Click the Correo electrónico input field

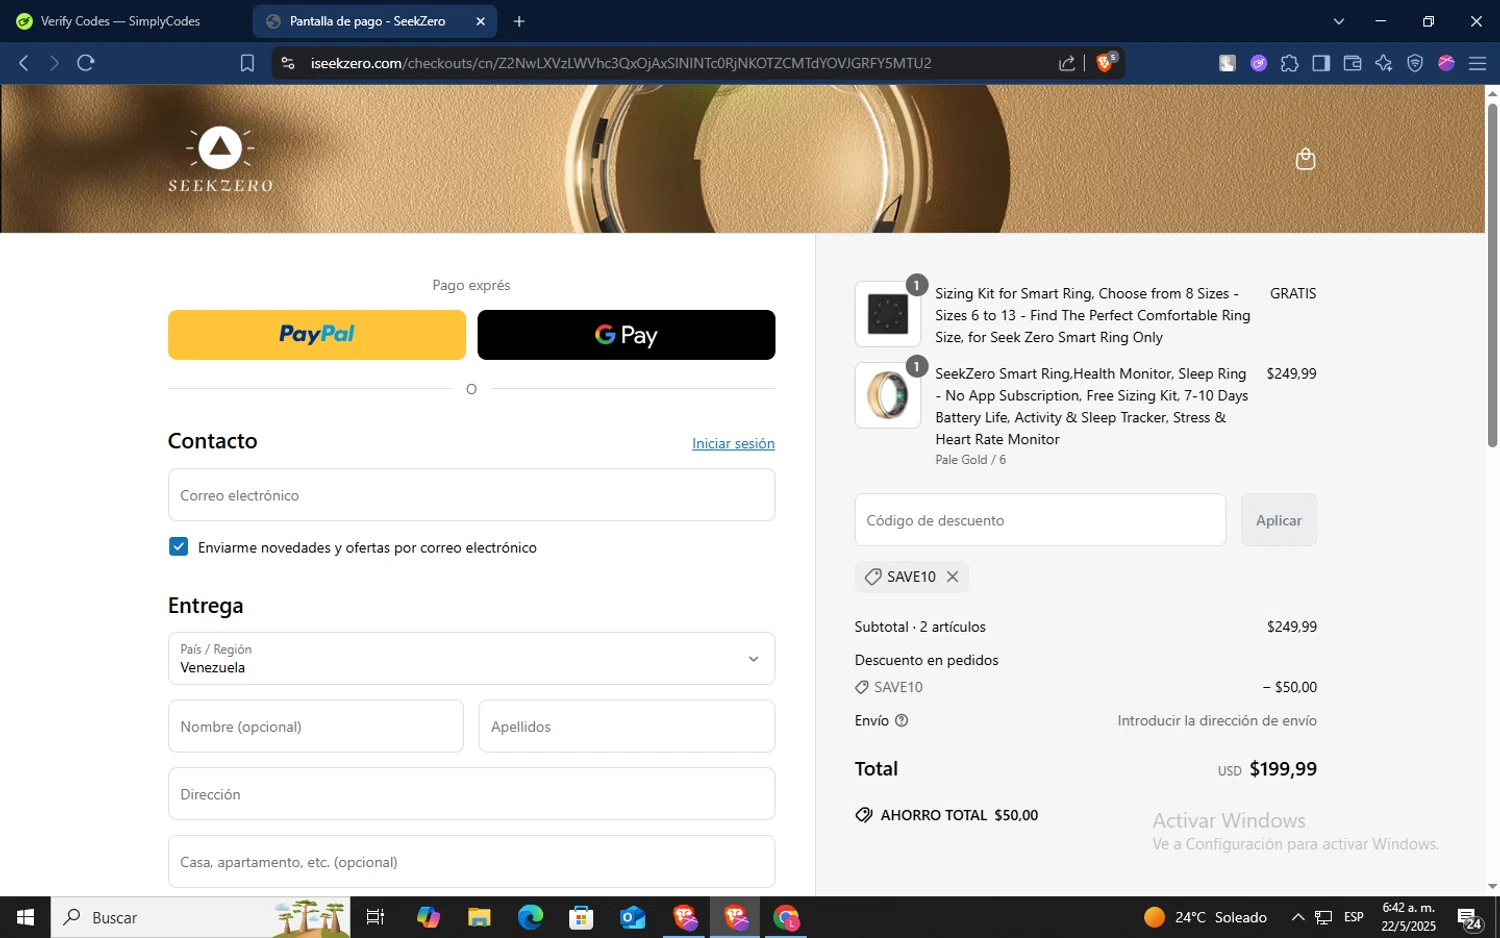click(471, 495)
